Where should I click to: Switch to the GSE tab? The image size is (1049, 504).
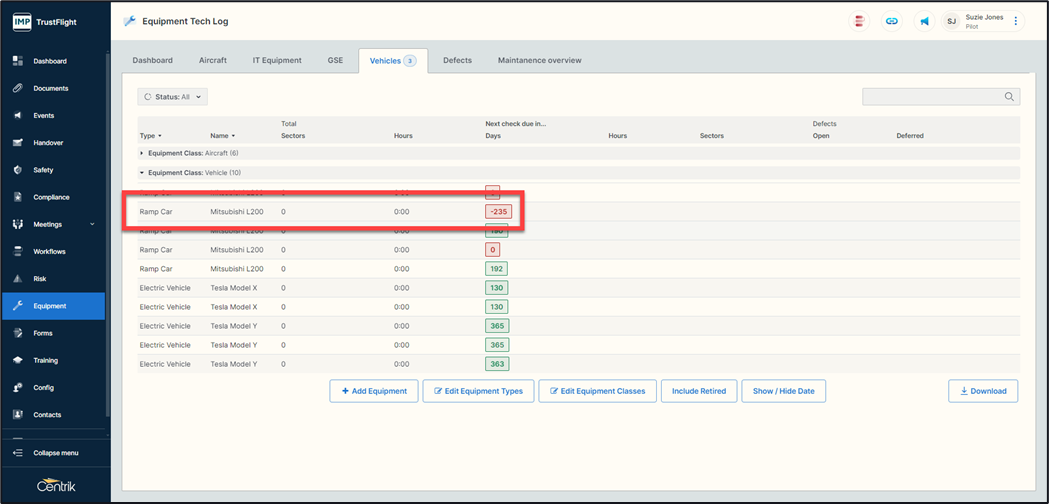tap(335, 61)
